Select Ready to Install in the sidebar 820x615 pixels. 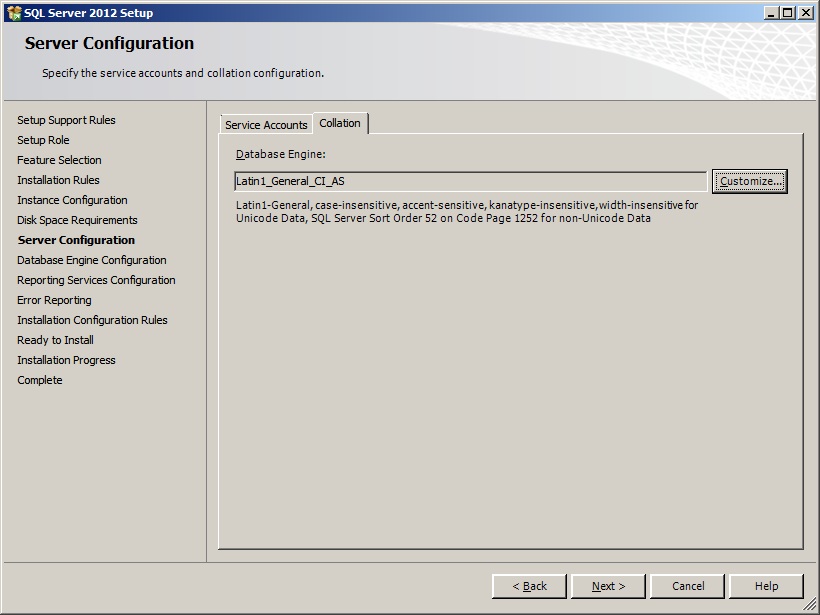tap(55, 340)
